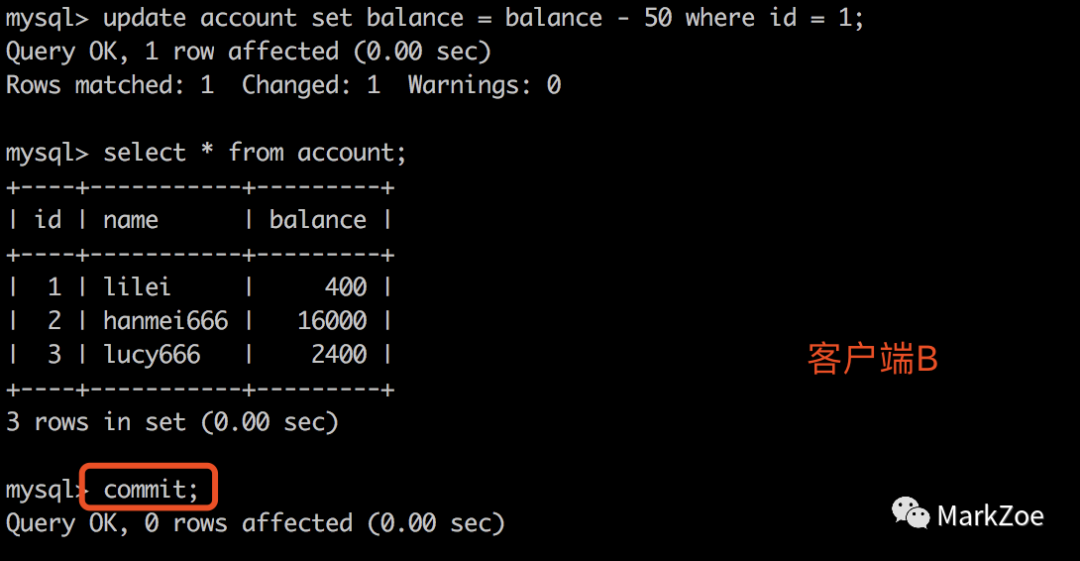The image size is (1080, 561).
Task: Click the orange 客户端B label
Action: point(872,358)
